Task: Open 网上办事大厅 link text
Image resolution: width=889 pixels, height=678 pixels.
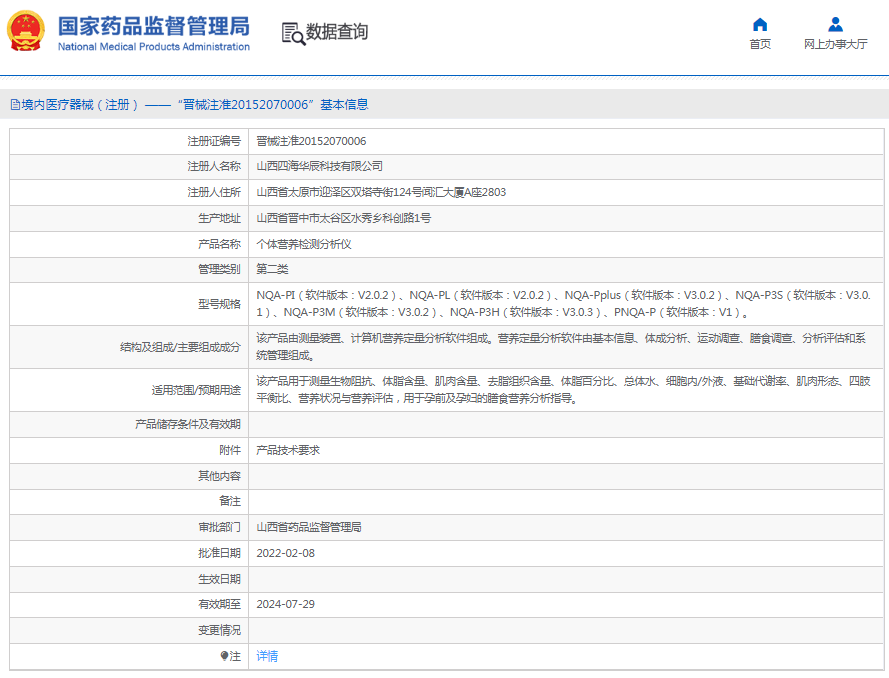Action: tap(835, 44)
